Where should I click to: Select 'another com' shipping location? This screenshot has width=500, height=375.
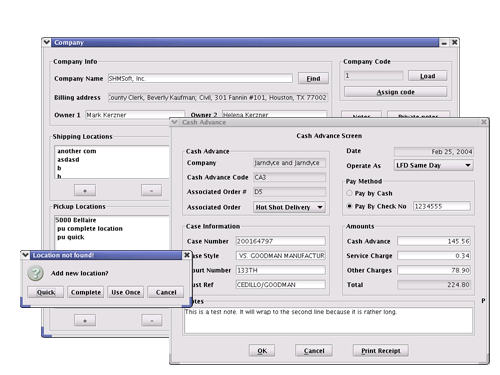tap(77, 151)
